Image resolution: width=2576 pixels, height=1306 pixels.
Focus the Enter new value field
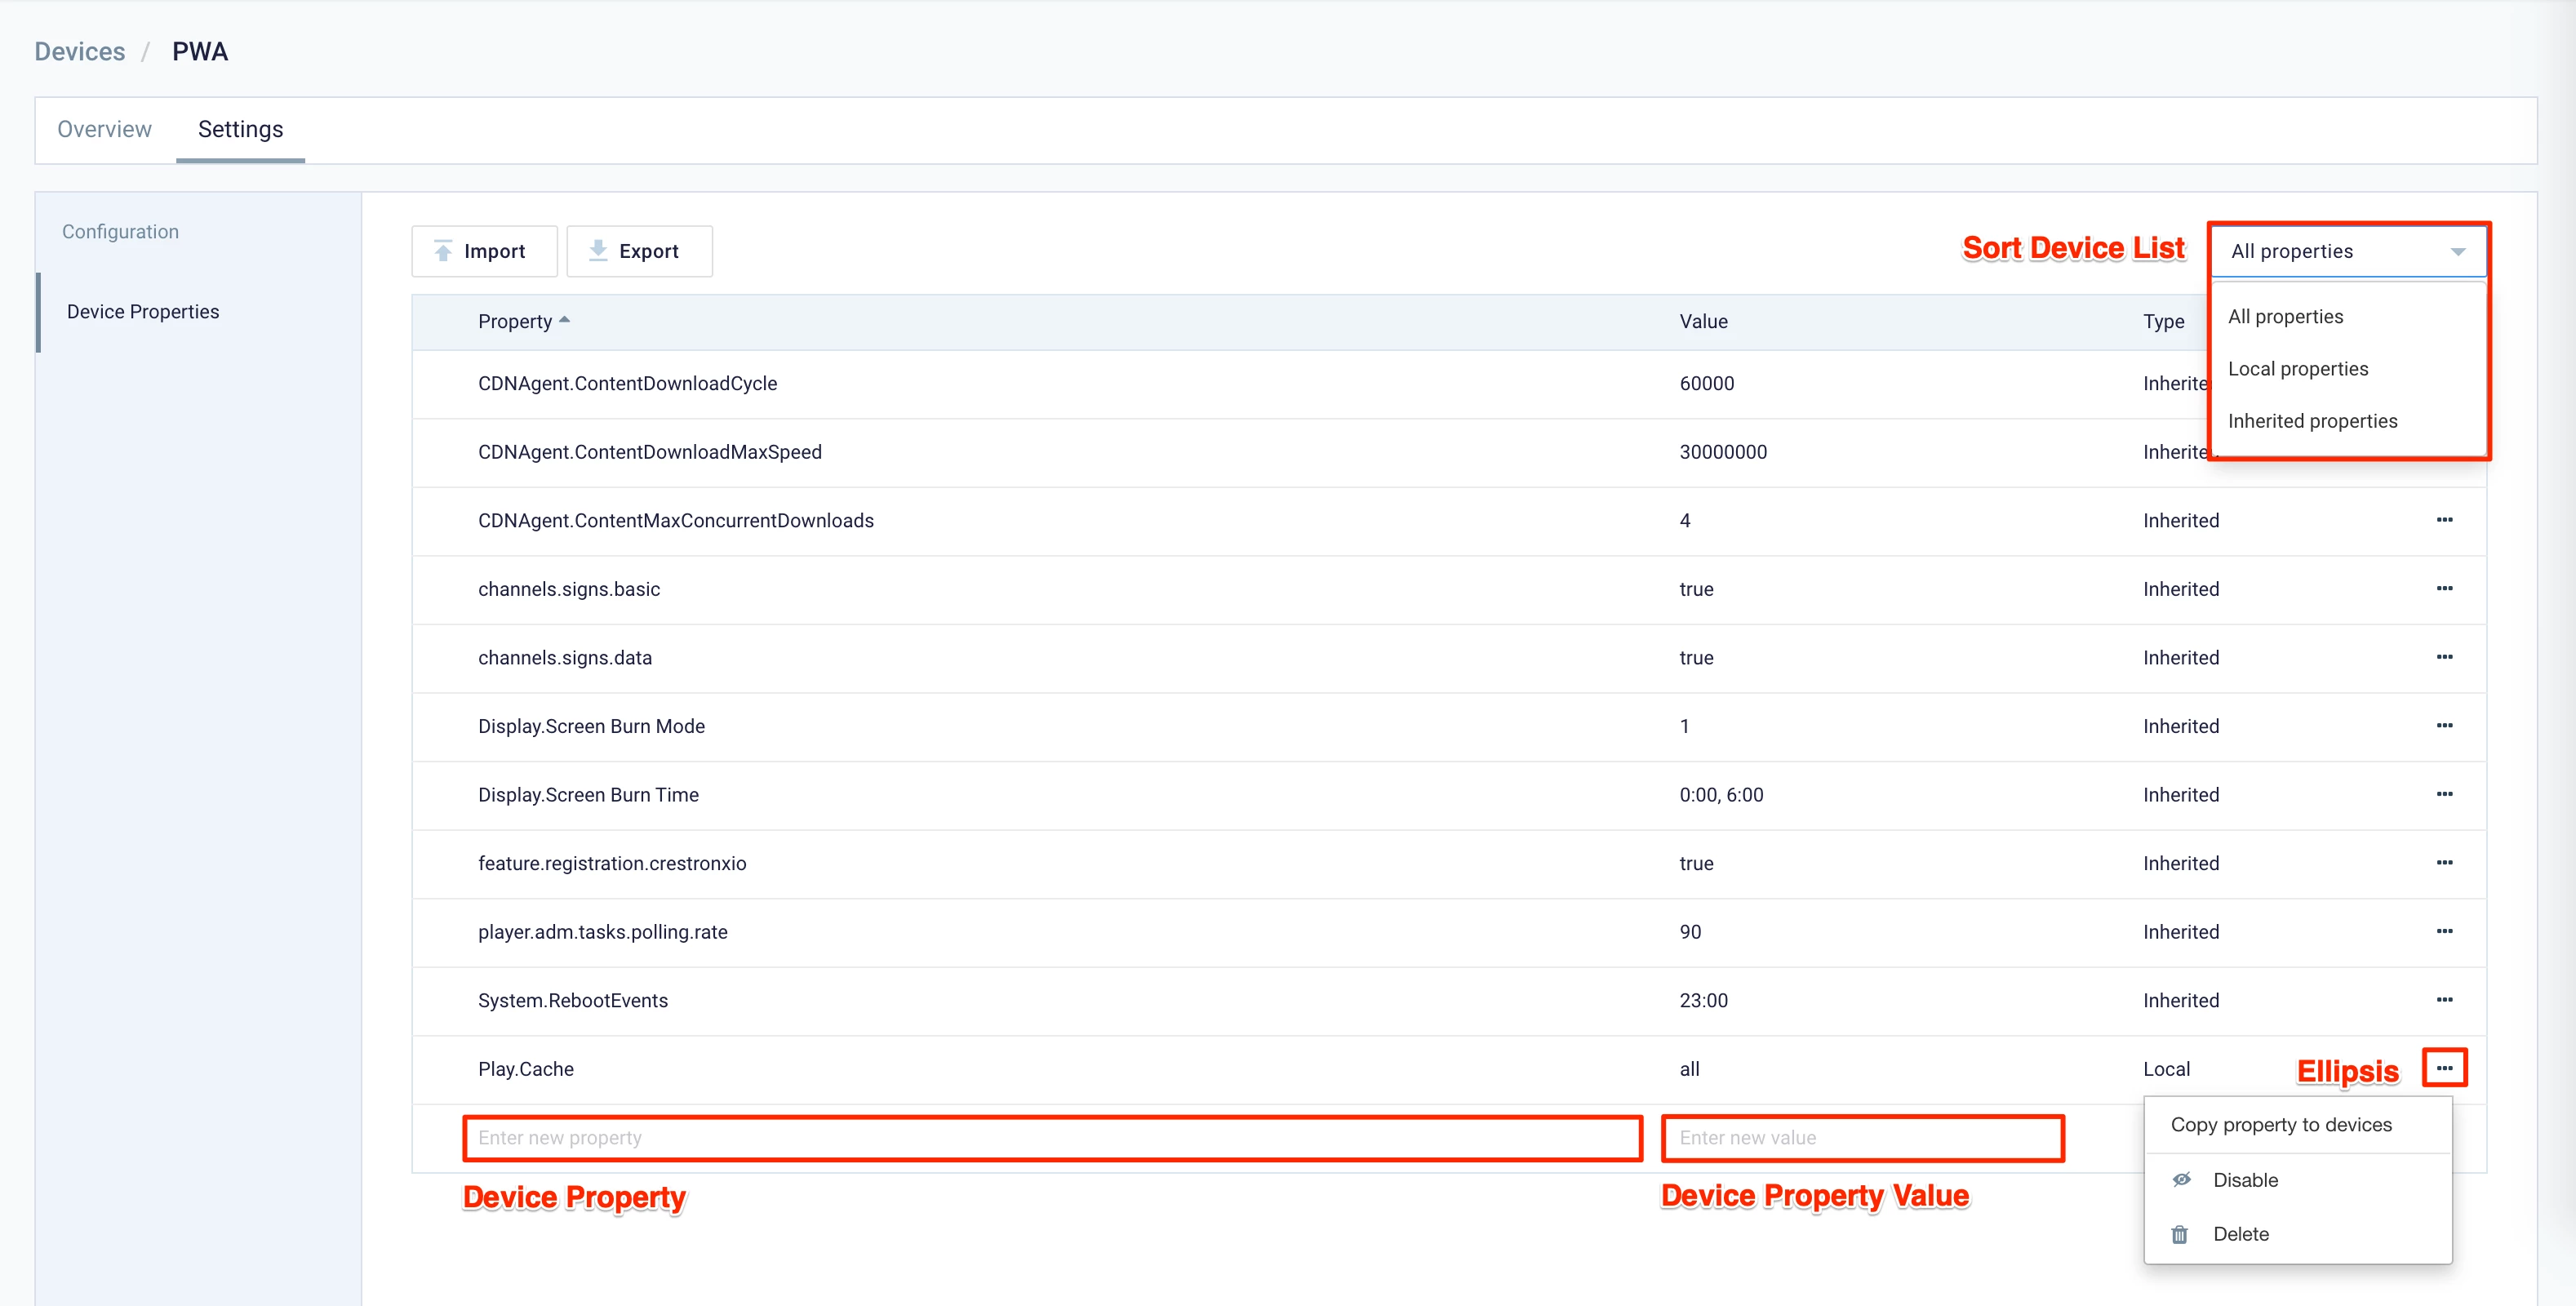click(1862, 1138)
